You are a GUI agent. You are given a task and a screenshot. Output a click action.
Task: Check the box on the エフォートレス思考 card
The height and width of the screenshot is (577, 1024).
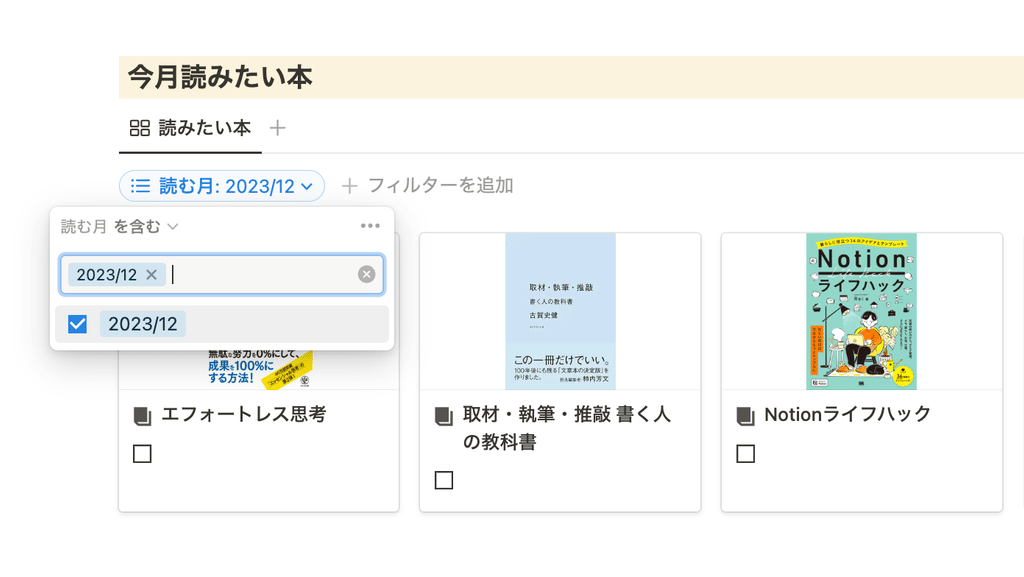tap(142, 454)
